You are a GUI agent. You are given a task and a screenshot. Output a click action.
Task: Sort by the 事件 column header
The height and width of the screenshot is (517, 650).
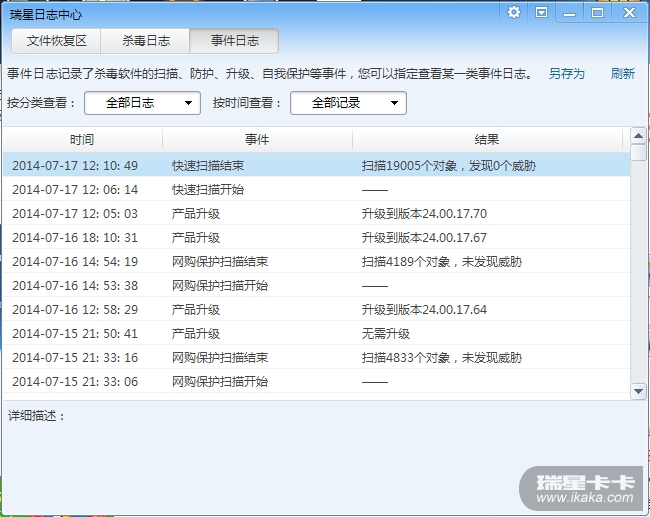click(x=257, y=139)
